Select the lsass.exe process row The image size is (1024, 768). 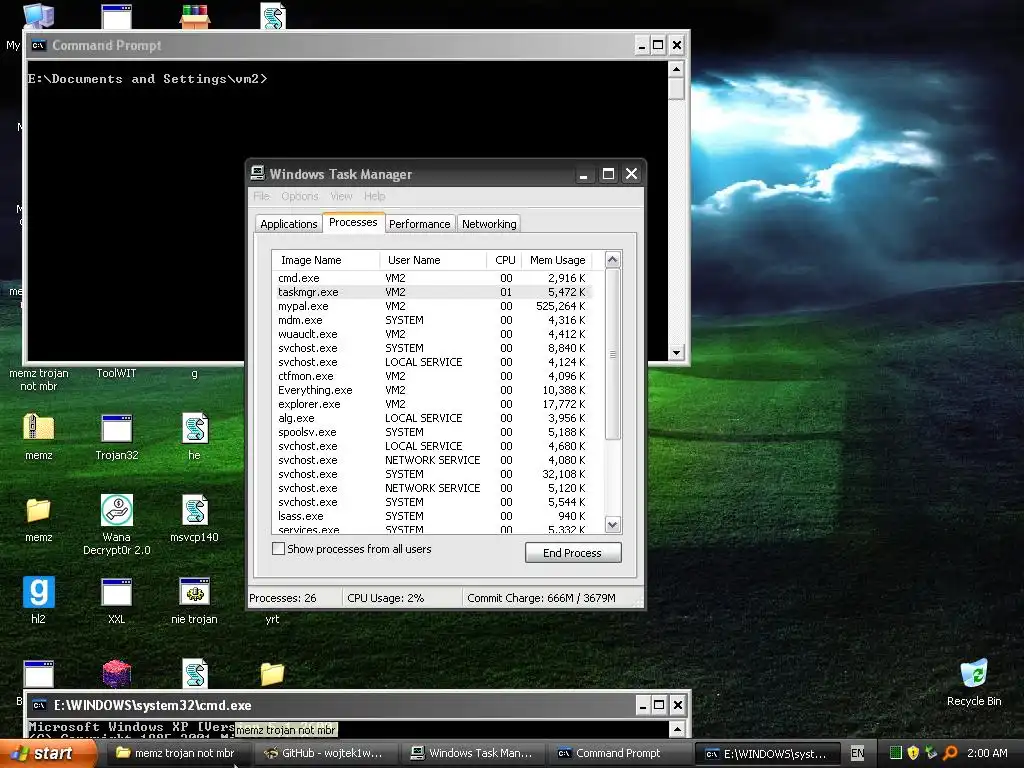[x=432, y=516]
